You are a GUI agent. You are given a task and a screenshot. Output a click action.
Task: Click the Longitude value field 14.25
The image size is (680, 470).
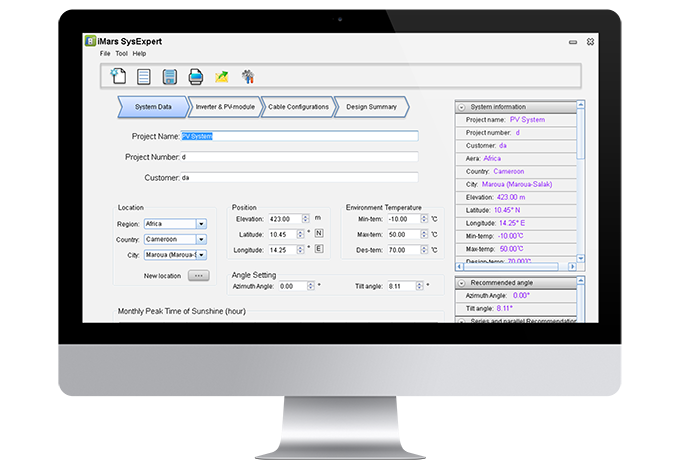[x=282, y=250]
